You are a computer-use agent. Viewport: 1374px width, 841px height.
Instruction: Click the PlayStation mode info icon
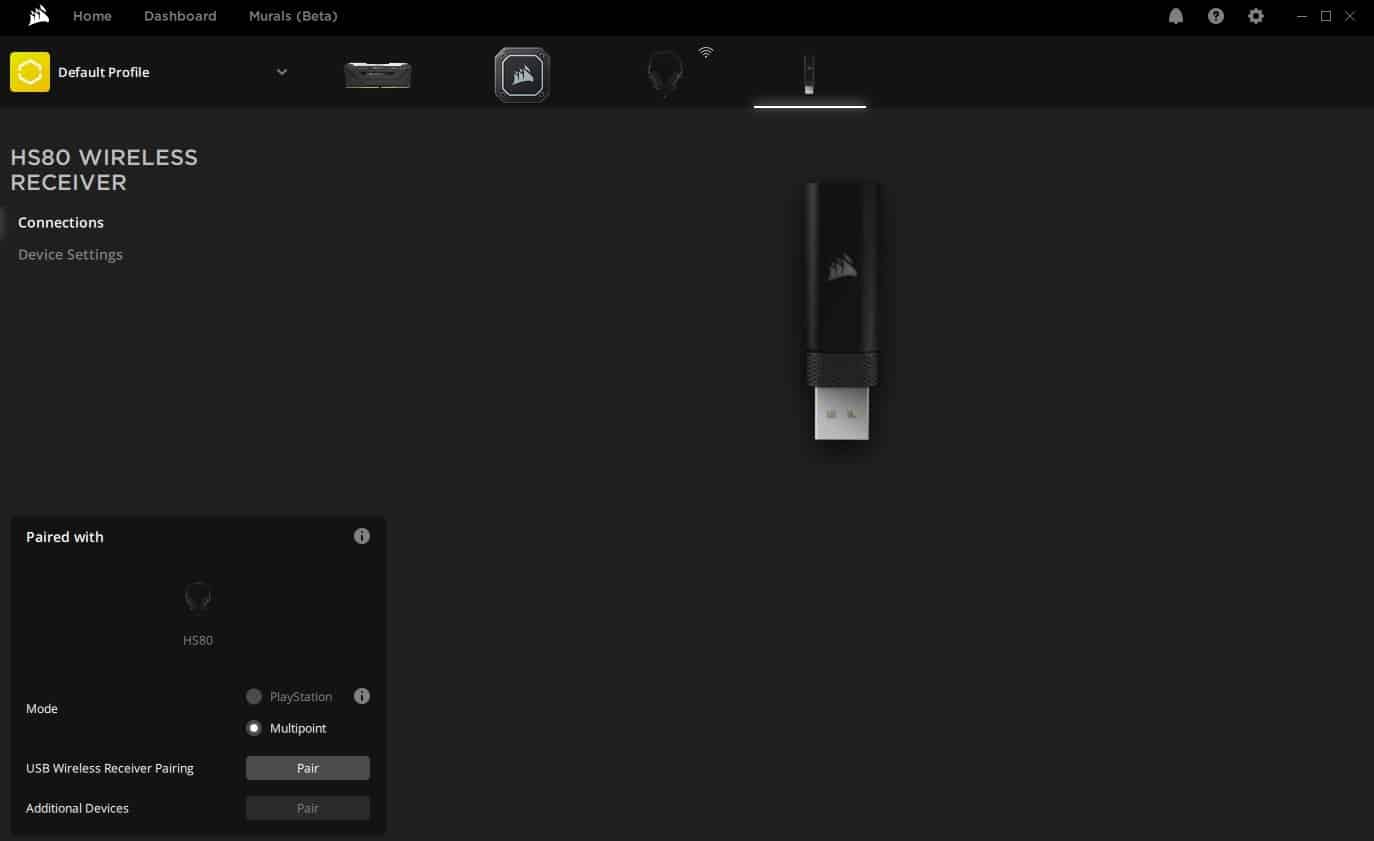tap(362, 696)
